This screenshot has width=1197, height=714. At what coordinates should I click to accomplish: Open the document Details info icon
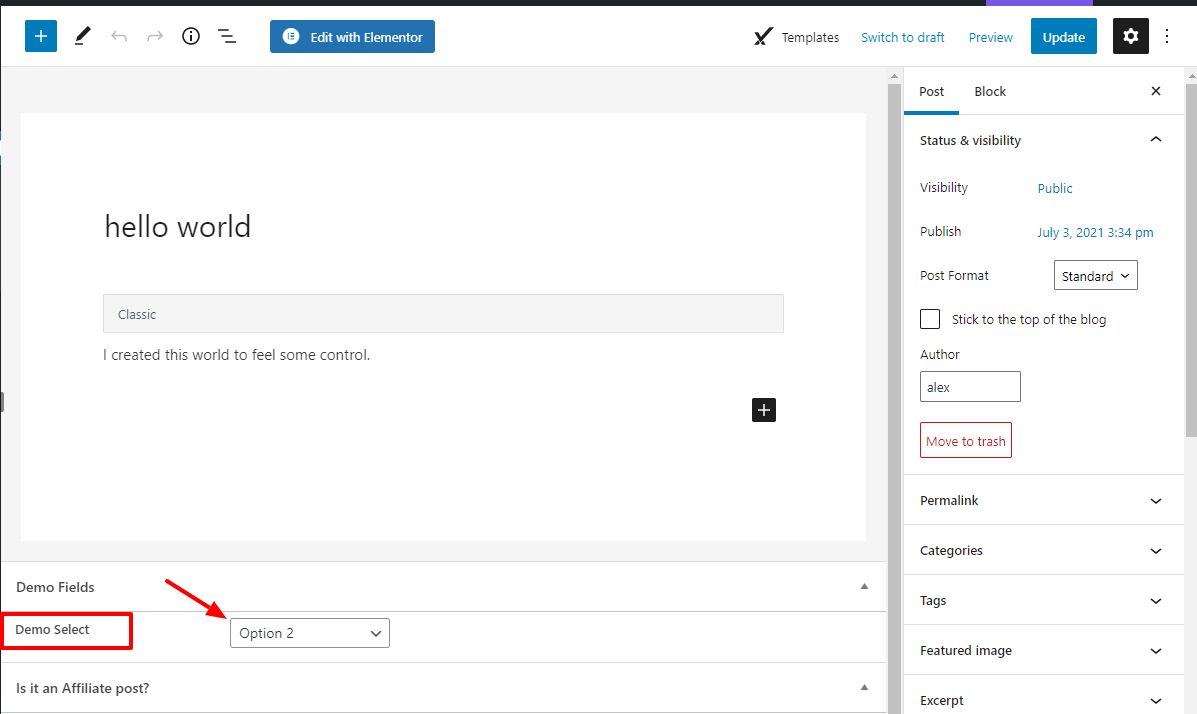tap(191, 37)
